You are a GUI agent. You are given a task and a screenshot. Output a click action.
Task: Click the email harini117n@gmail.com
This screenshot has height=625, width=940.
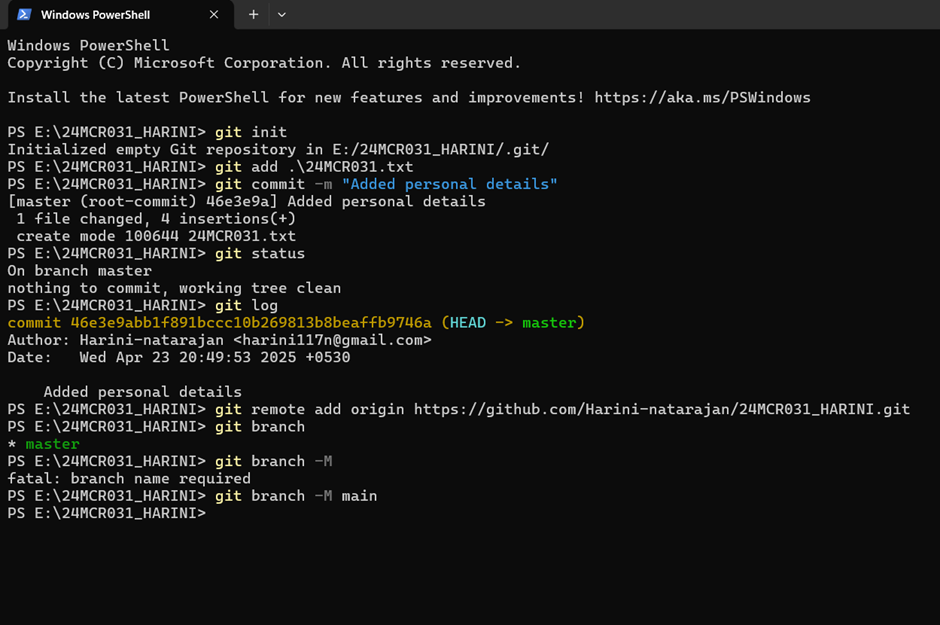click(332, 340)
